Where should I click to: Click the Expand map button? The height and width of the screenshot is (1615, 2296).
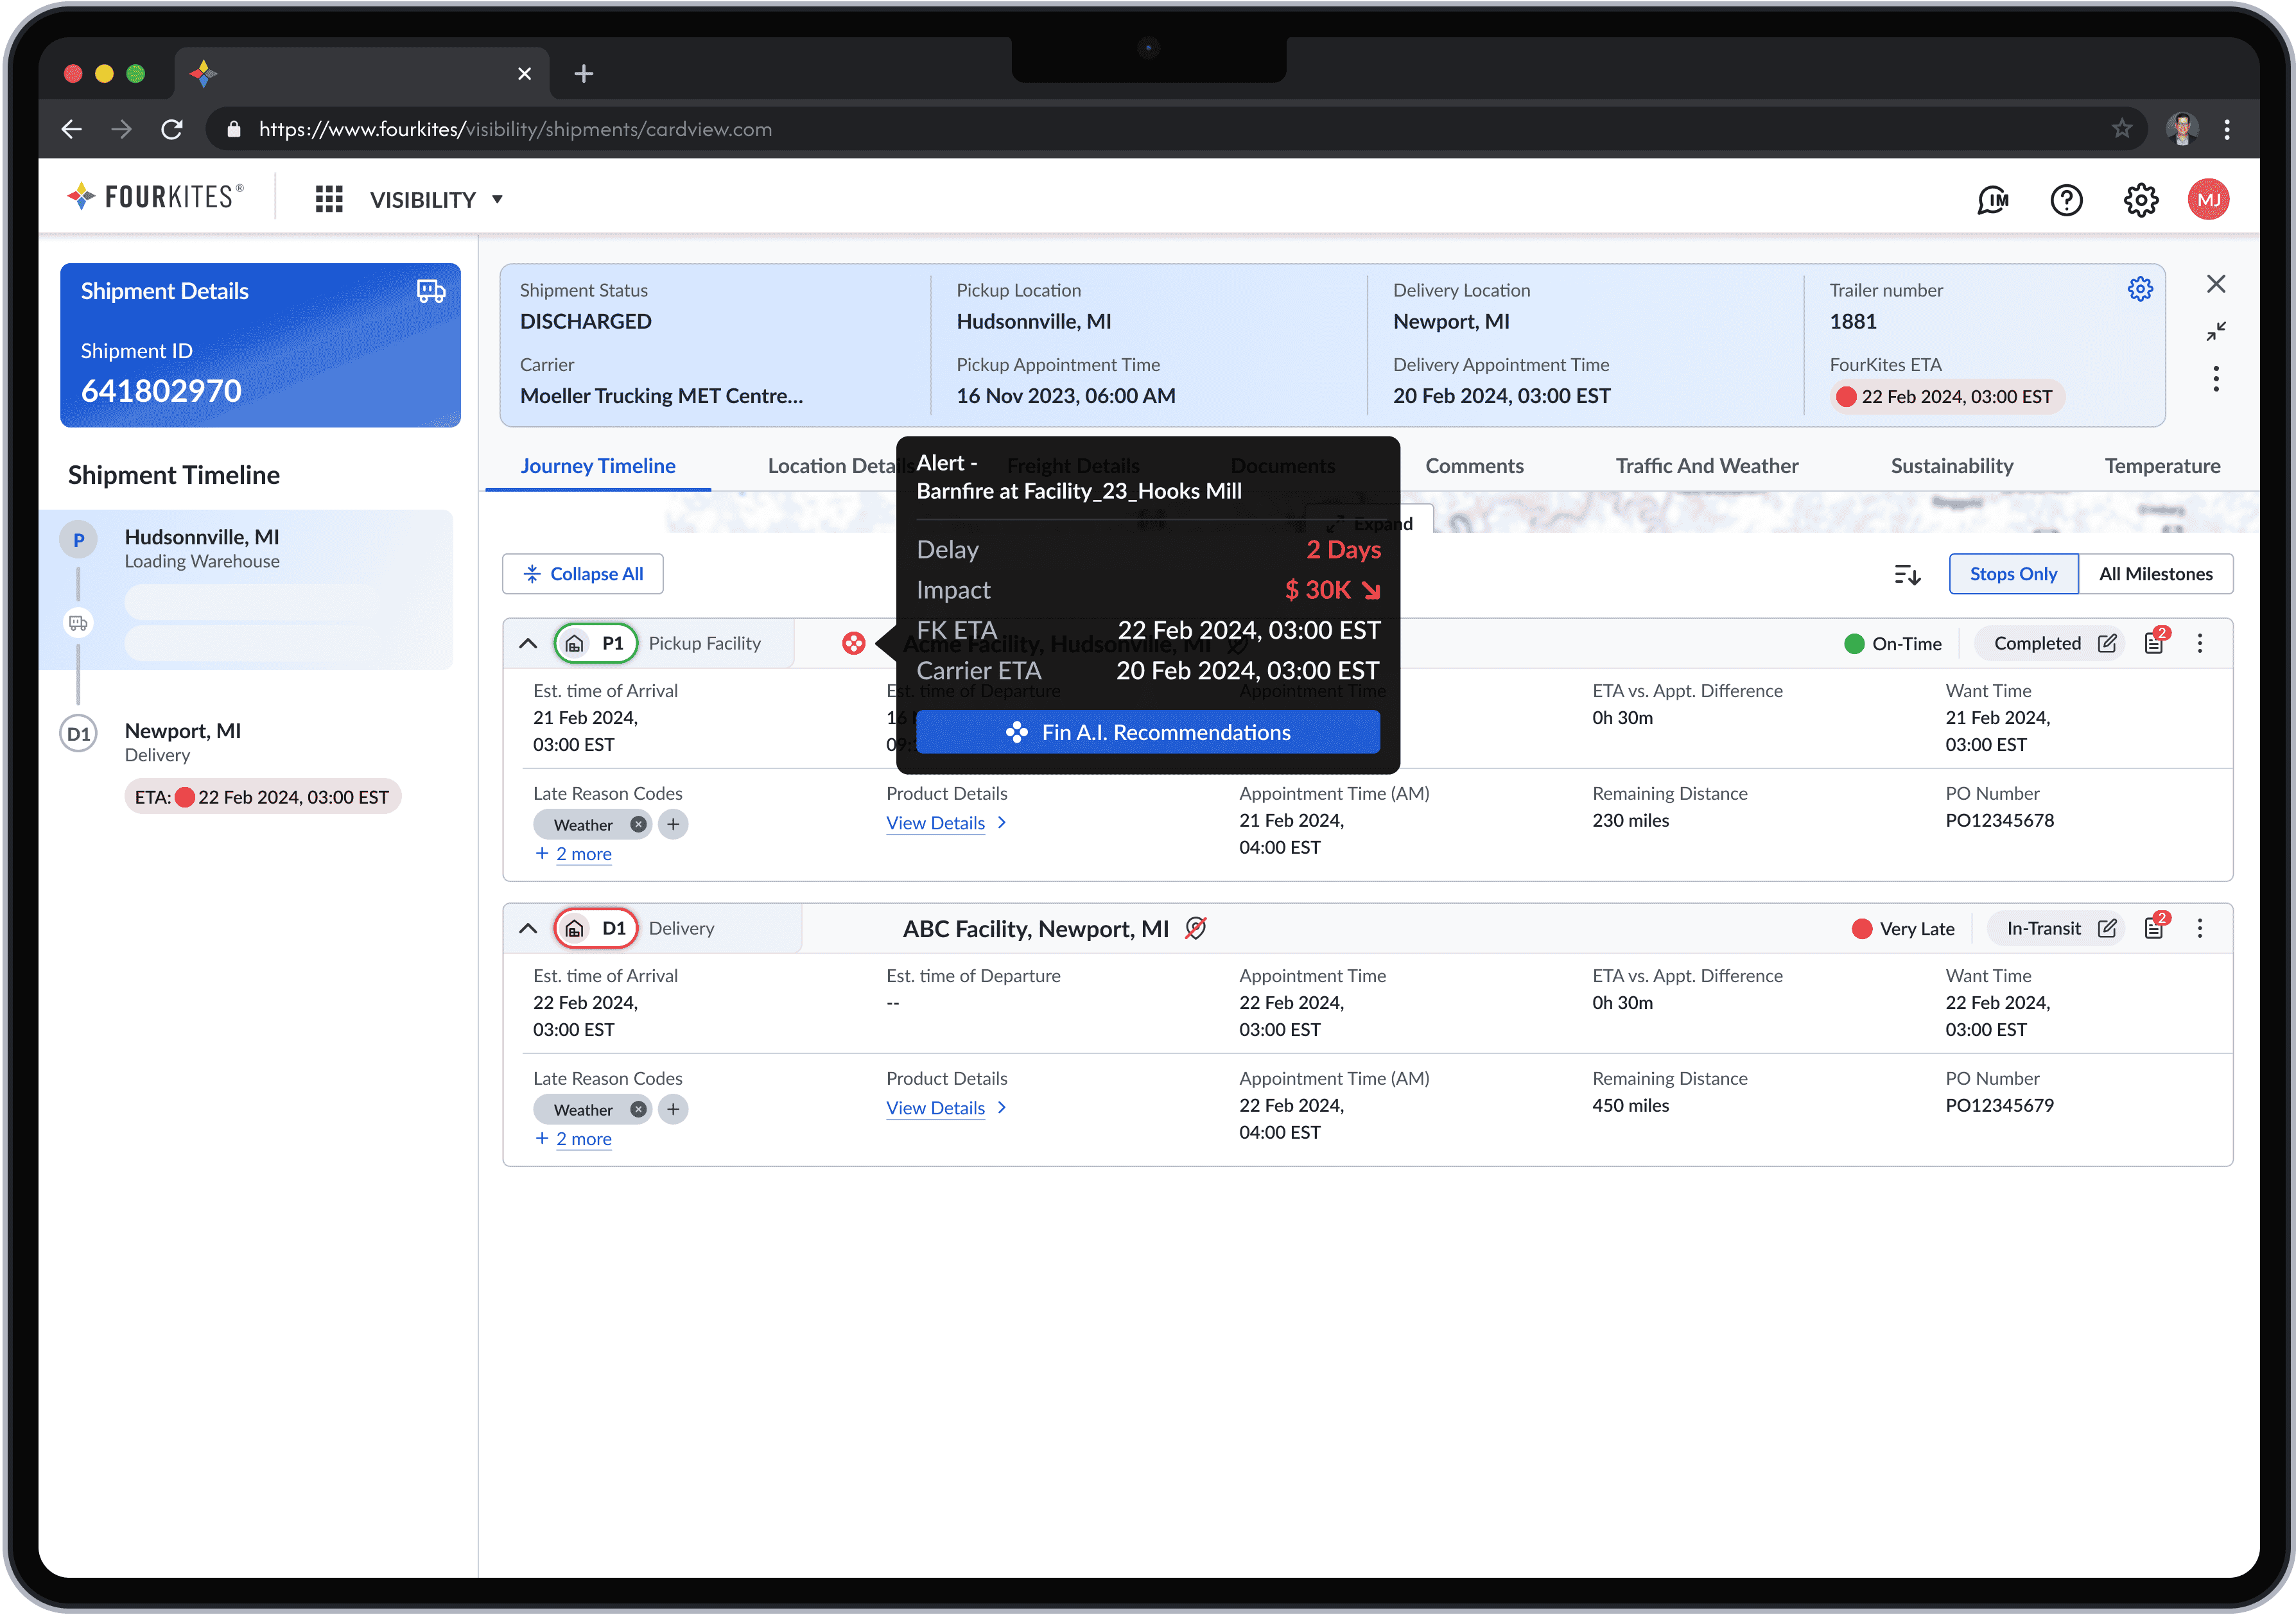[x=1370, y=523]
